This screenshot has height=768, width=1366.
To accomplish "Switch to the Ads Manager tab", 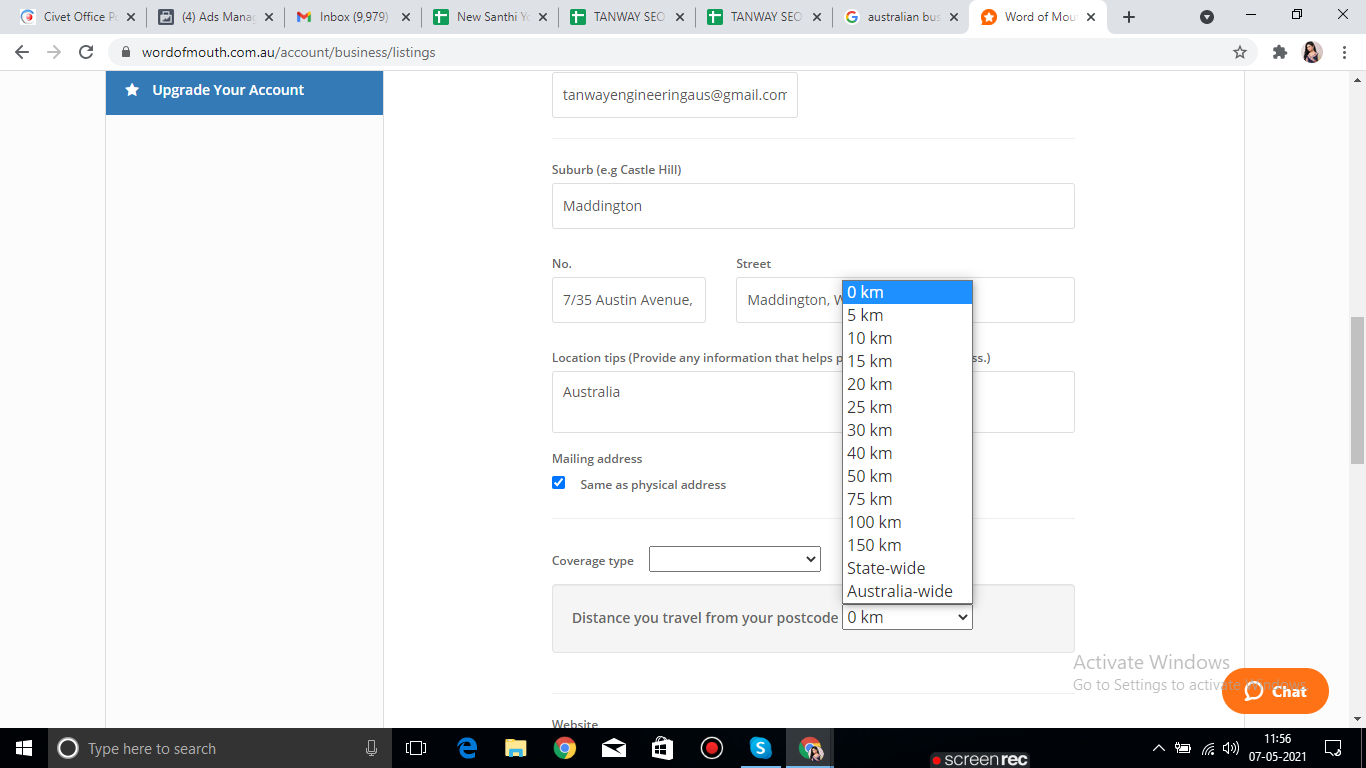I will coord(215,17).
